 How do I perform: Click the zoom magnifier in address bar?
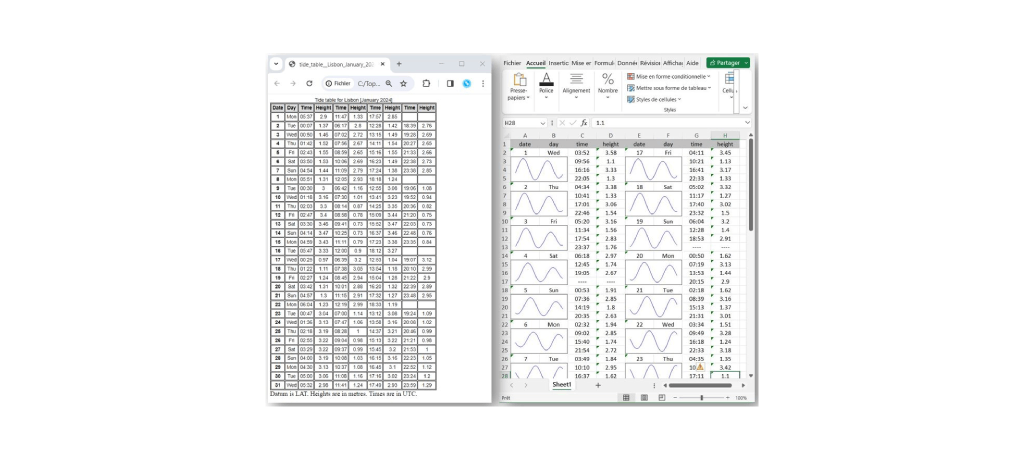(388, 84)
